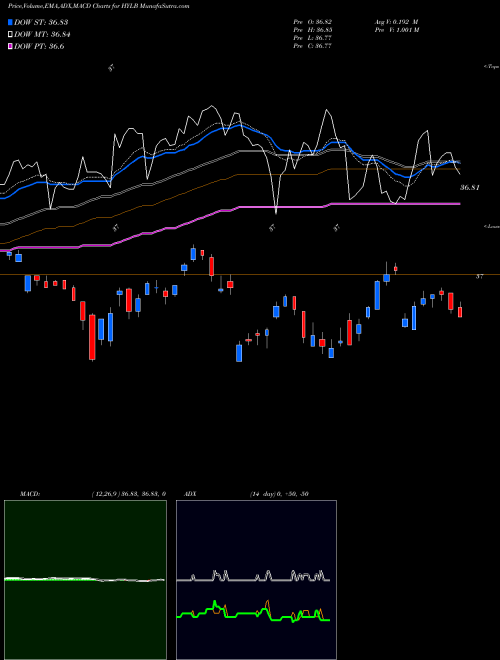Click the 37 price level label at right
The height and width of the screenshot is (660, 500).
tap(479, 276)
